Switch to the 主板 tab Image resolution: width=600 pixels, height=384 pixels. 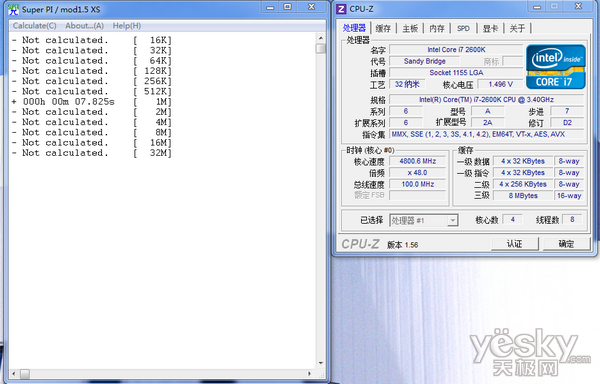coord(410,28)
